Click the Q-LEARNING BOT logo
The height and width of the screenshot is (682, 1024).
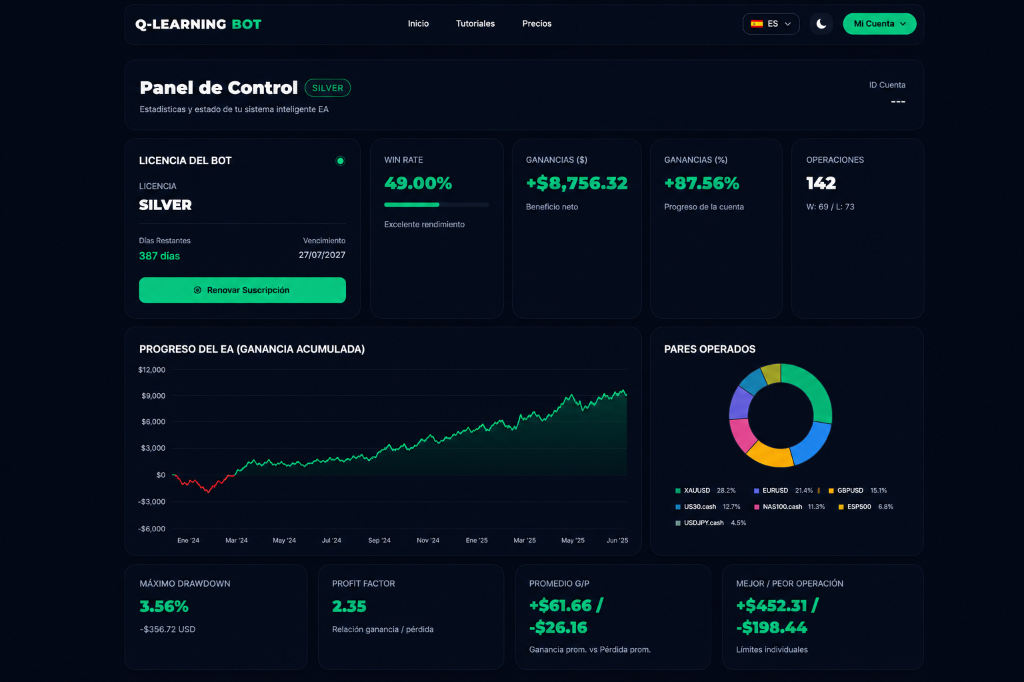(198, 24)
